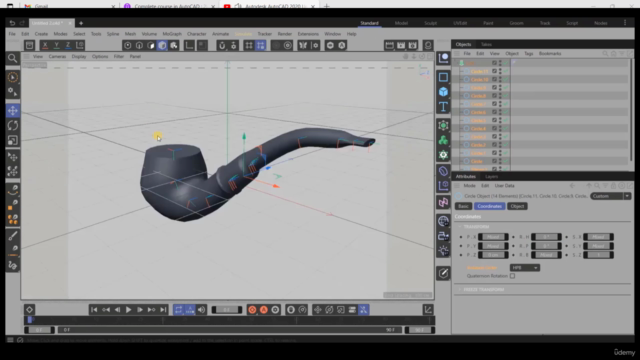Switch to the Layers tab
This screenshot has height=360, width=640.
coord(491,176)
